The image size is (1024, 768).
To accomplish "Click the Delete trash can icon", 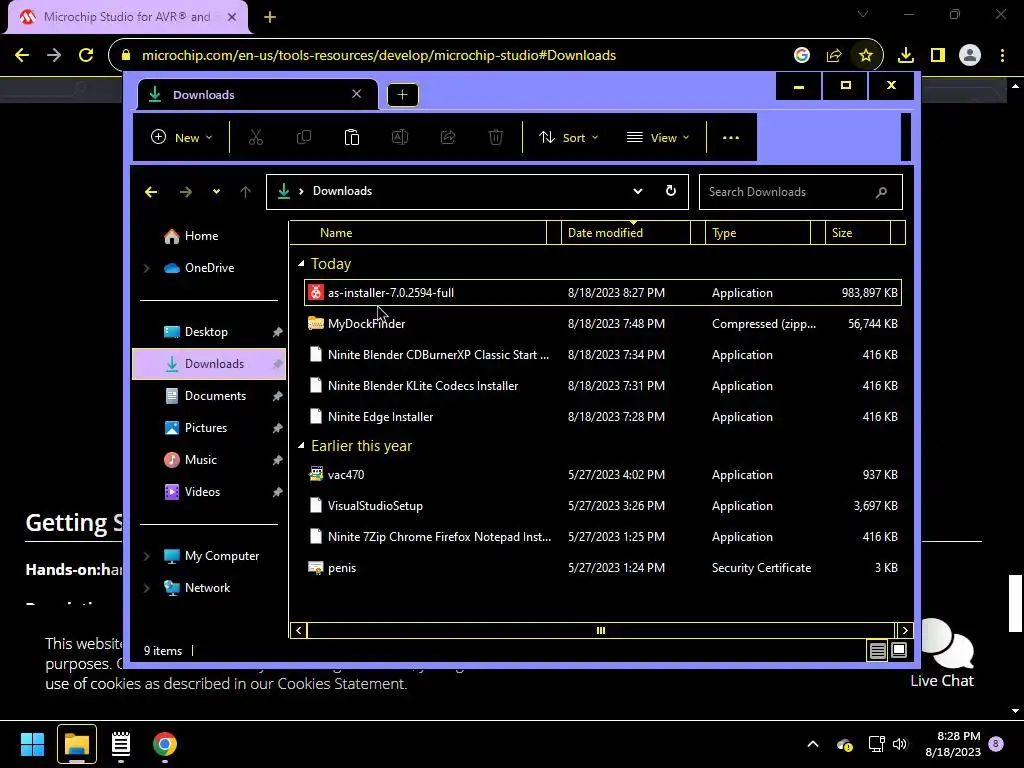I will [x=496, y=137].
